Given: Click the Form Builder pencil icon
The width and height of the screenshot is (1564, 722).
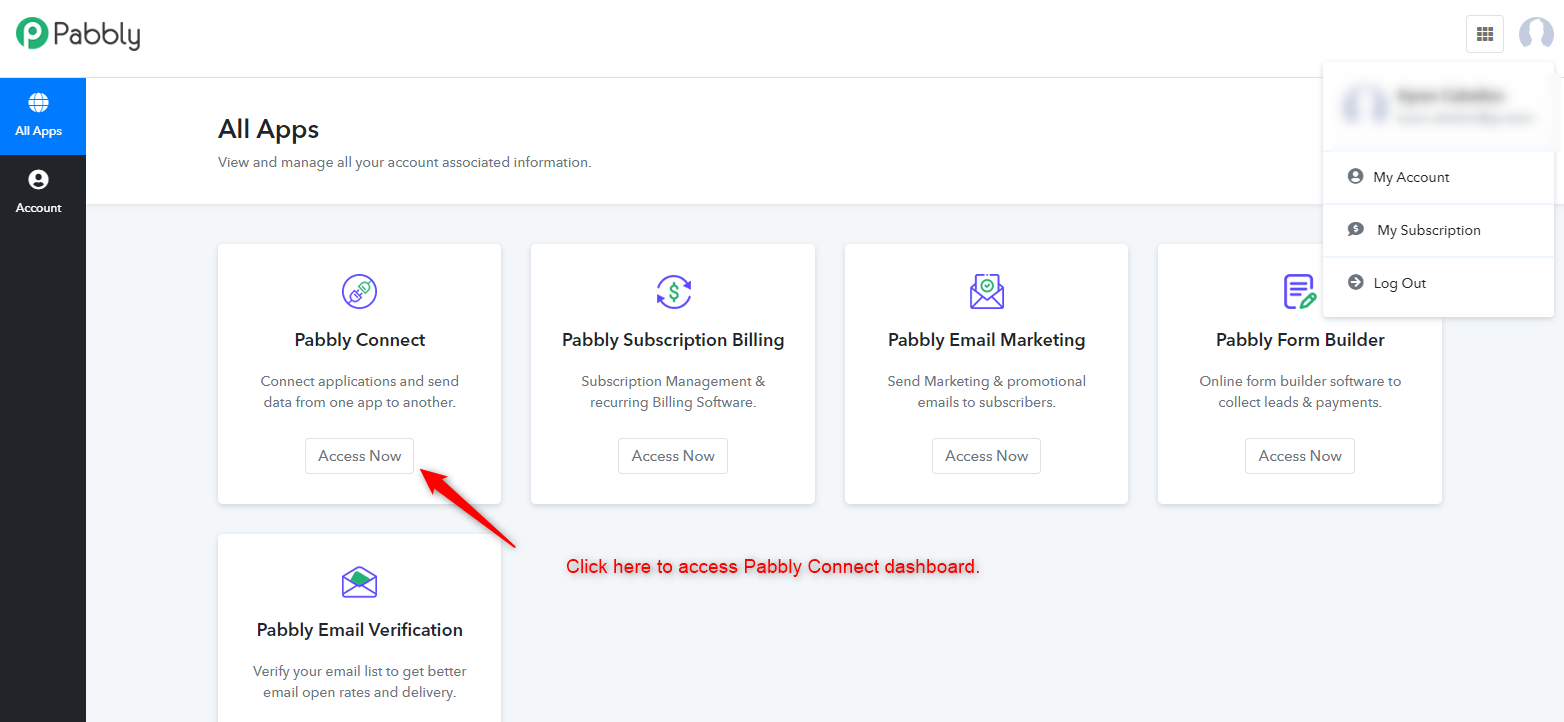Looking at the screenshot, I should point(1299,291).
